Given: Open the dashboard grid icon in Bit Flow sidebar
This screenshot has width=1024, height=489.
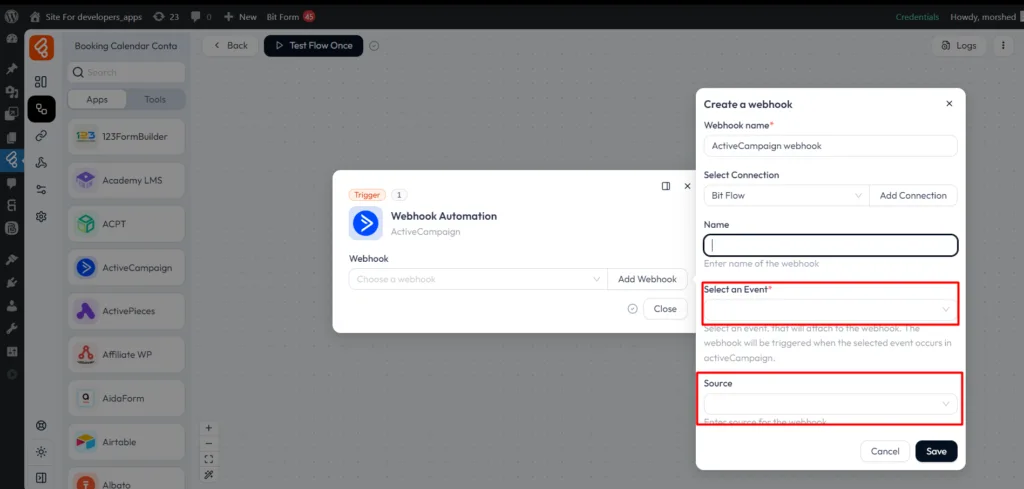Looking at the screenshot, I should [41, 82].
